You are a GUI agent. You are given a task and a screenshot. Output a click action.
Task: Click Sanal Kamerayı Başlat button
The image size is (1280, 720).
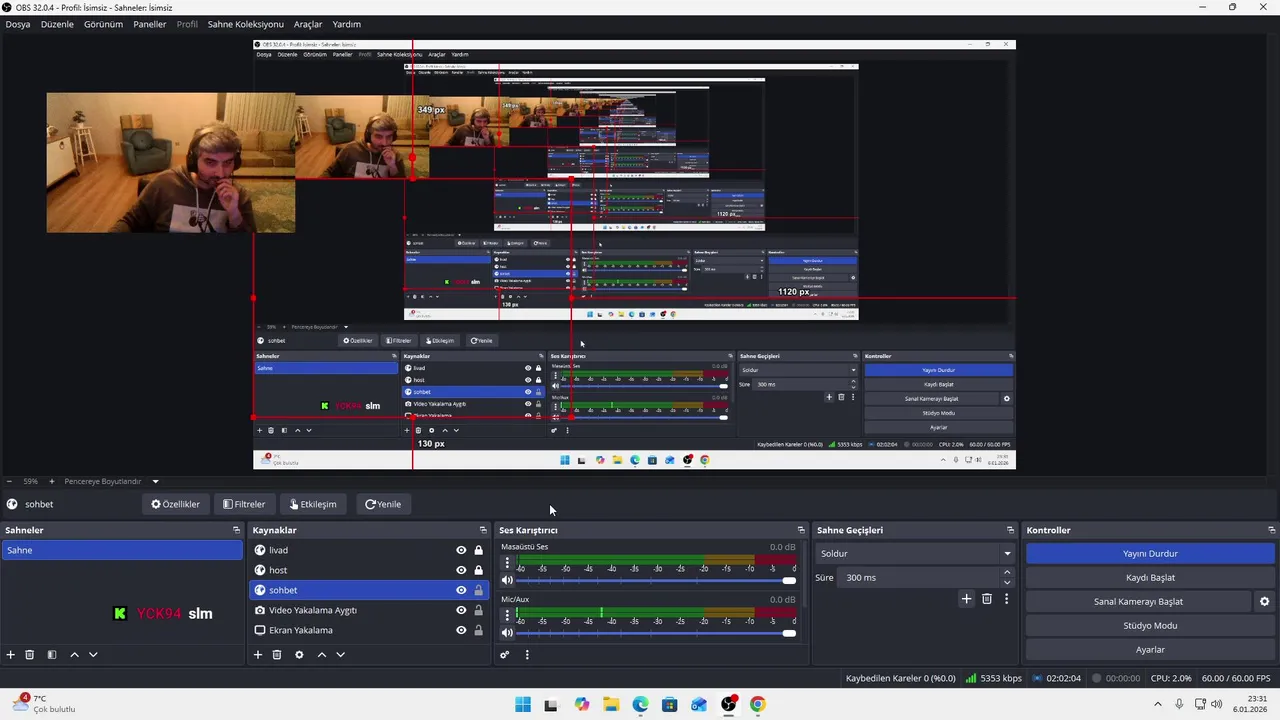[1138, 602]
